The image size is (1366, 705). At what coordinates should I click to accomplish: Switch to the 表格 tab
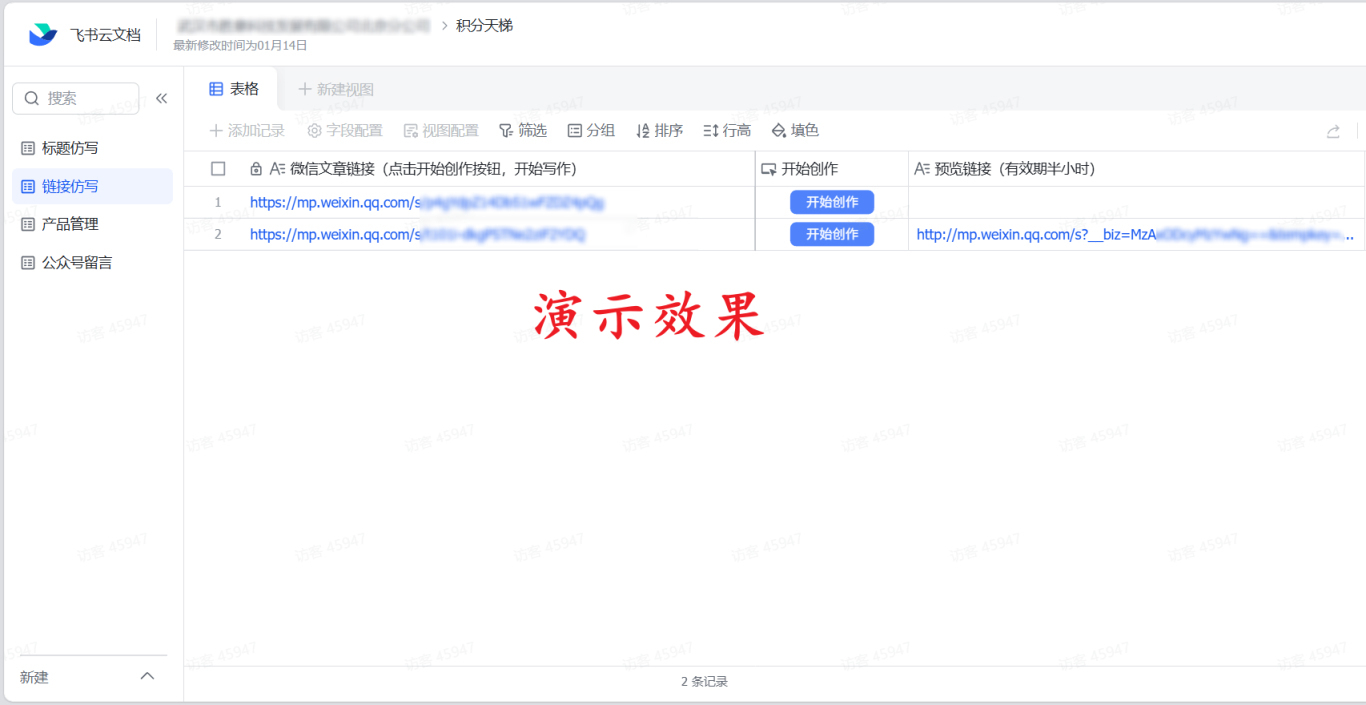236,88
